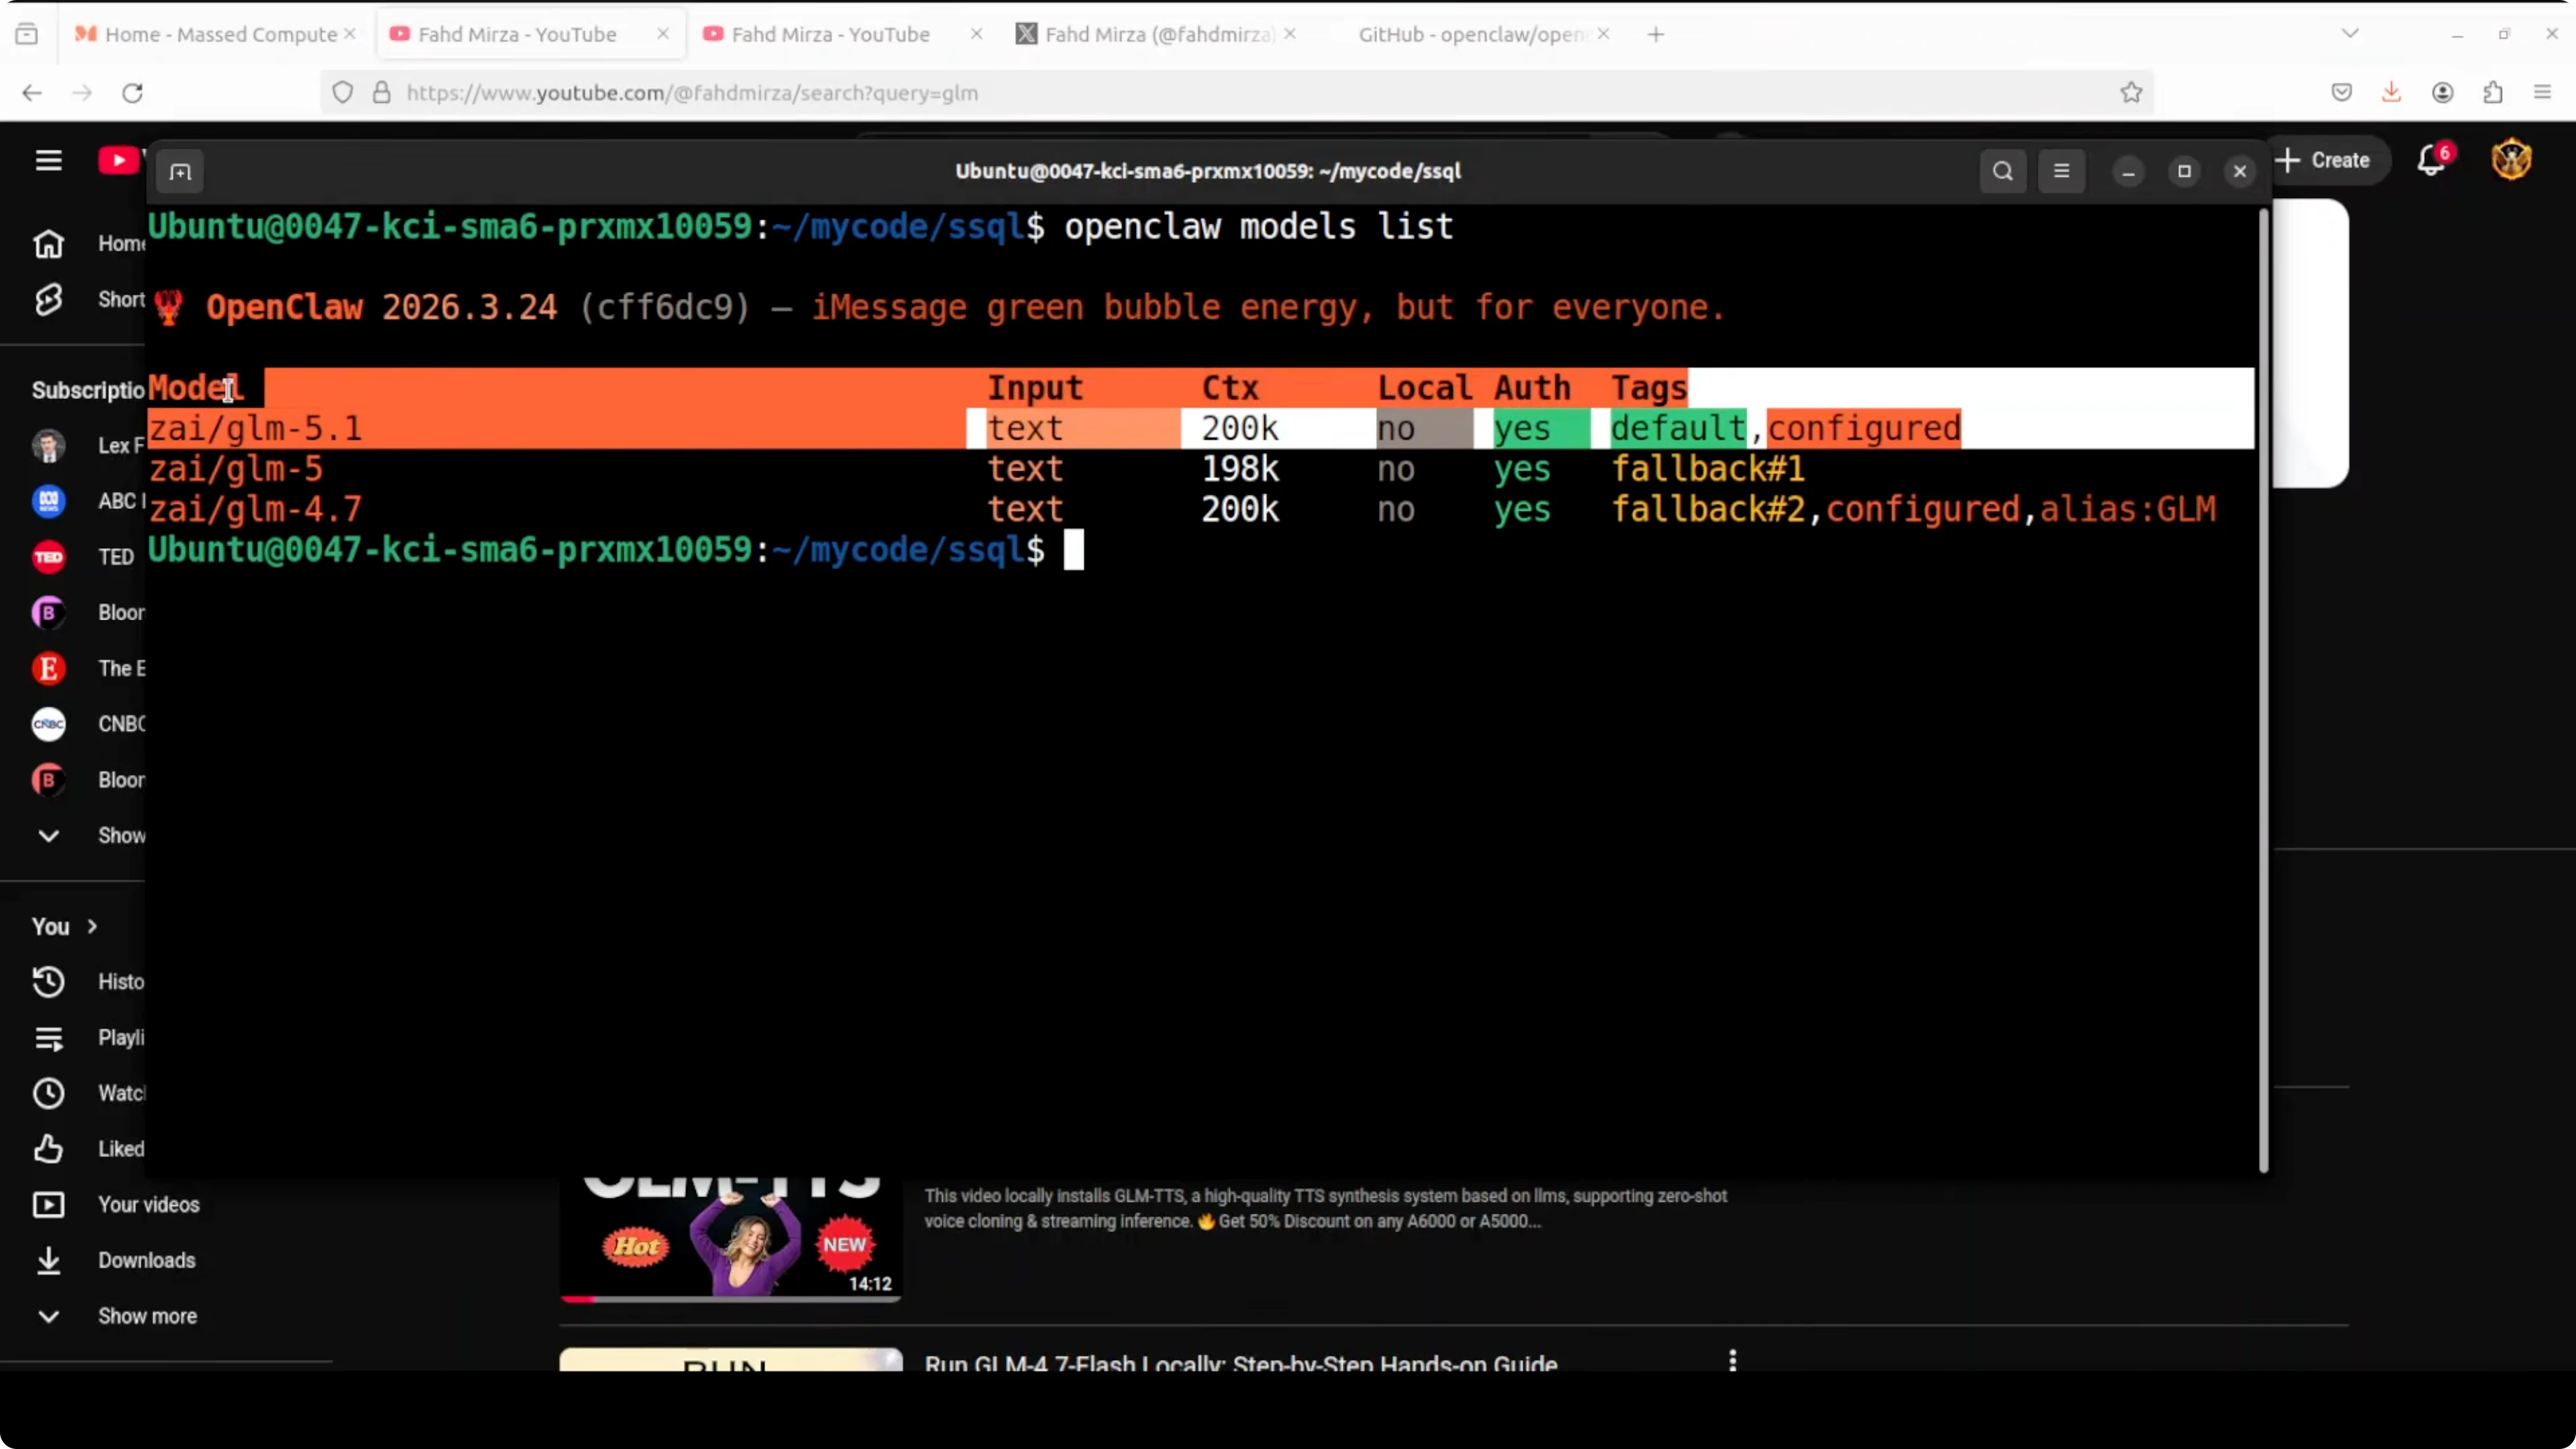
Task: Open the YouTube guide hamburger menu
Action: (48, 160)
